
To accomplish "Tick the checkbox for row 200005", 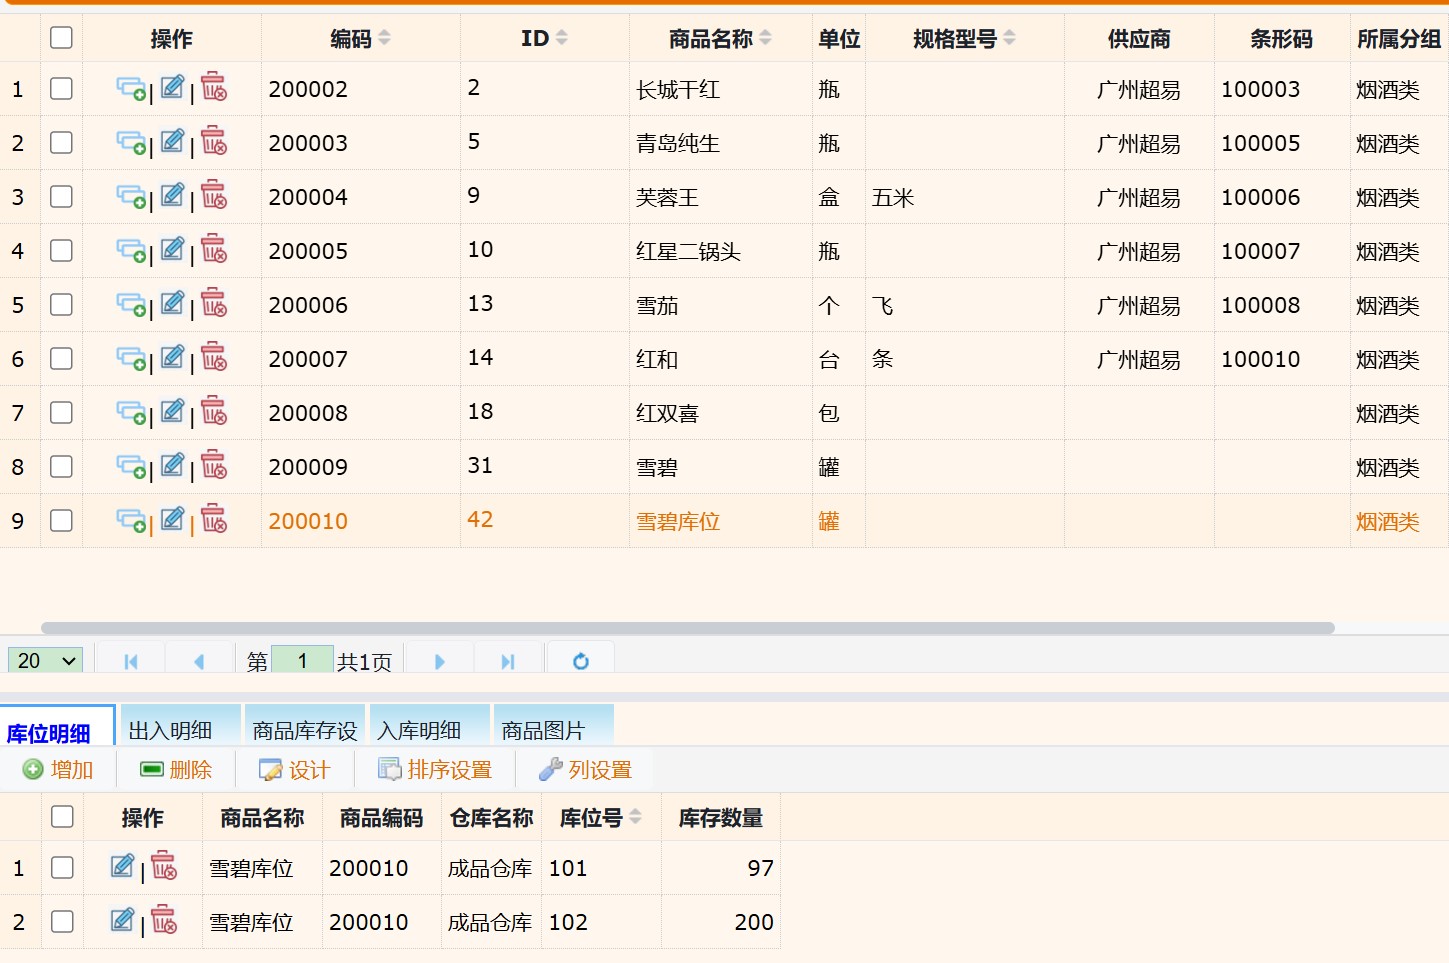I will [x=61, y=250].
